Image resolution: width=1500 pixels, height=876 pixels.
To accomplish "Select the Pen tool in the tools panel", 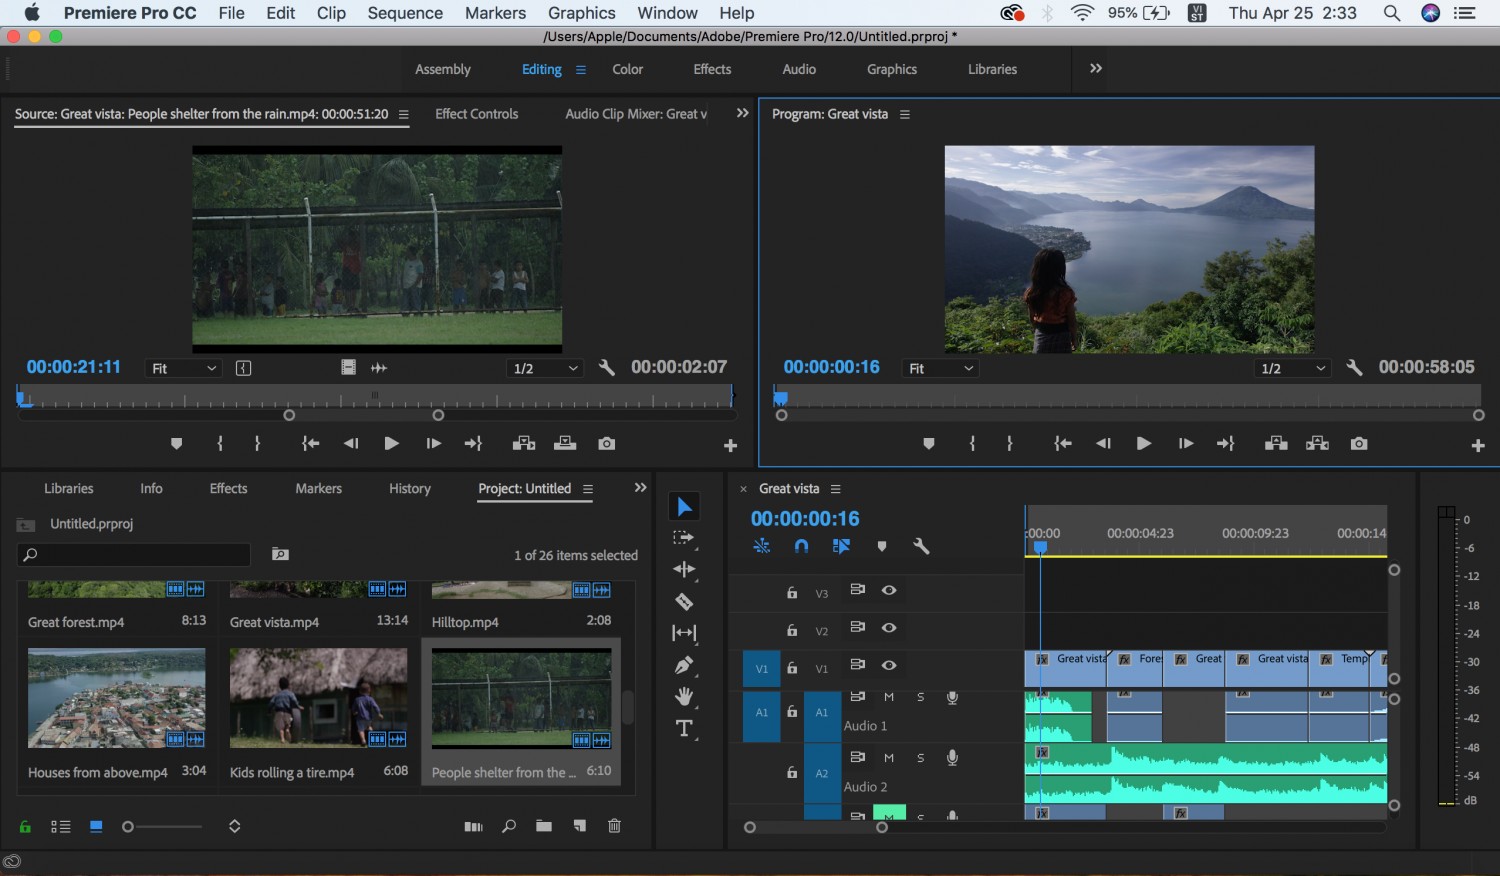I will click(684, 664).
